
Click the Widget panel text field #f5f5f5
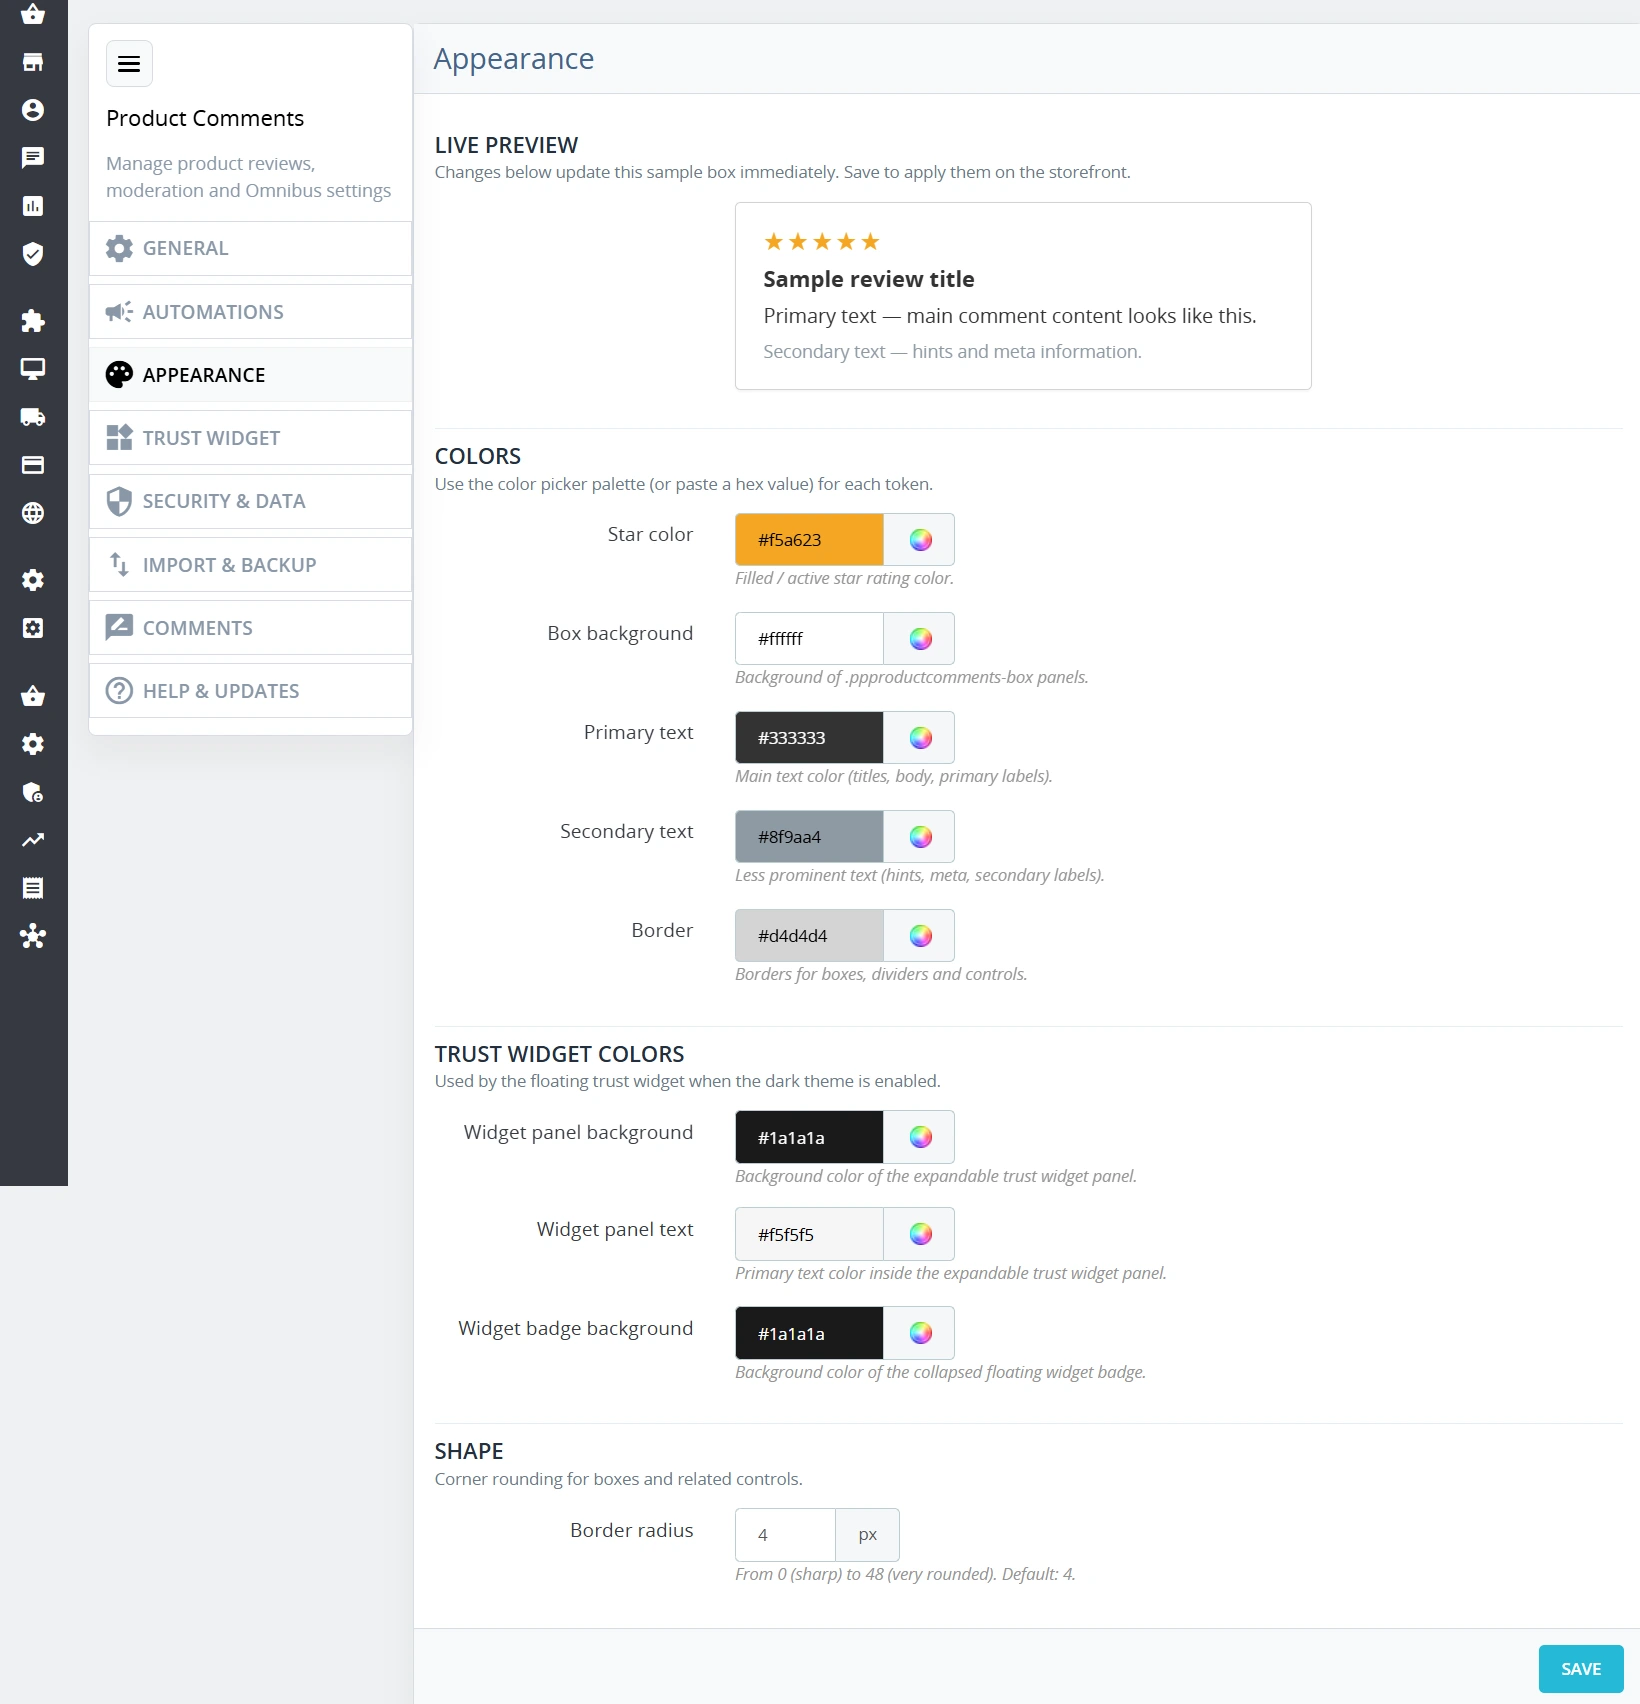coord(809,1234)
